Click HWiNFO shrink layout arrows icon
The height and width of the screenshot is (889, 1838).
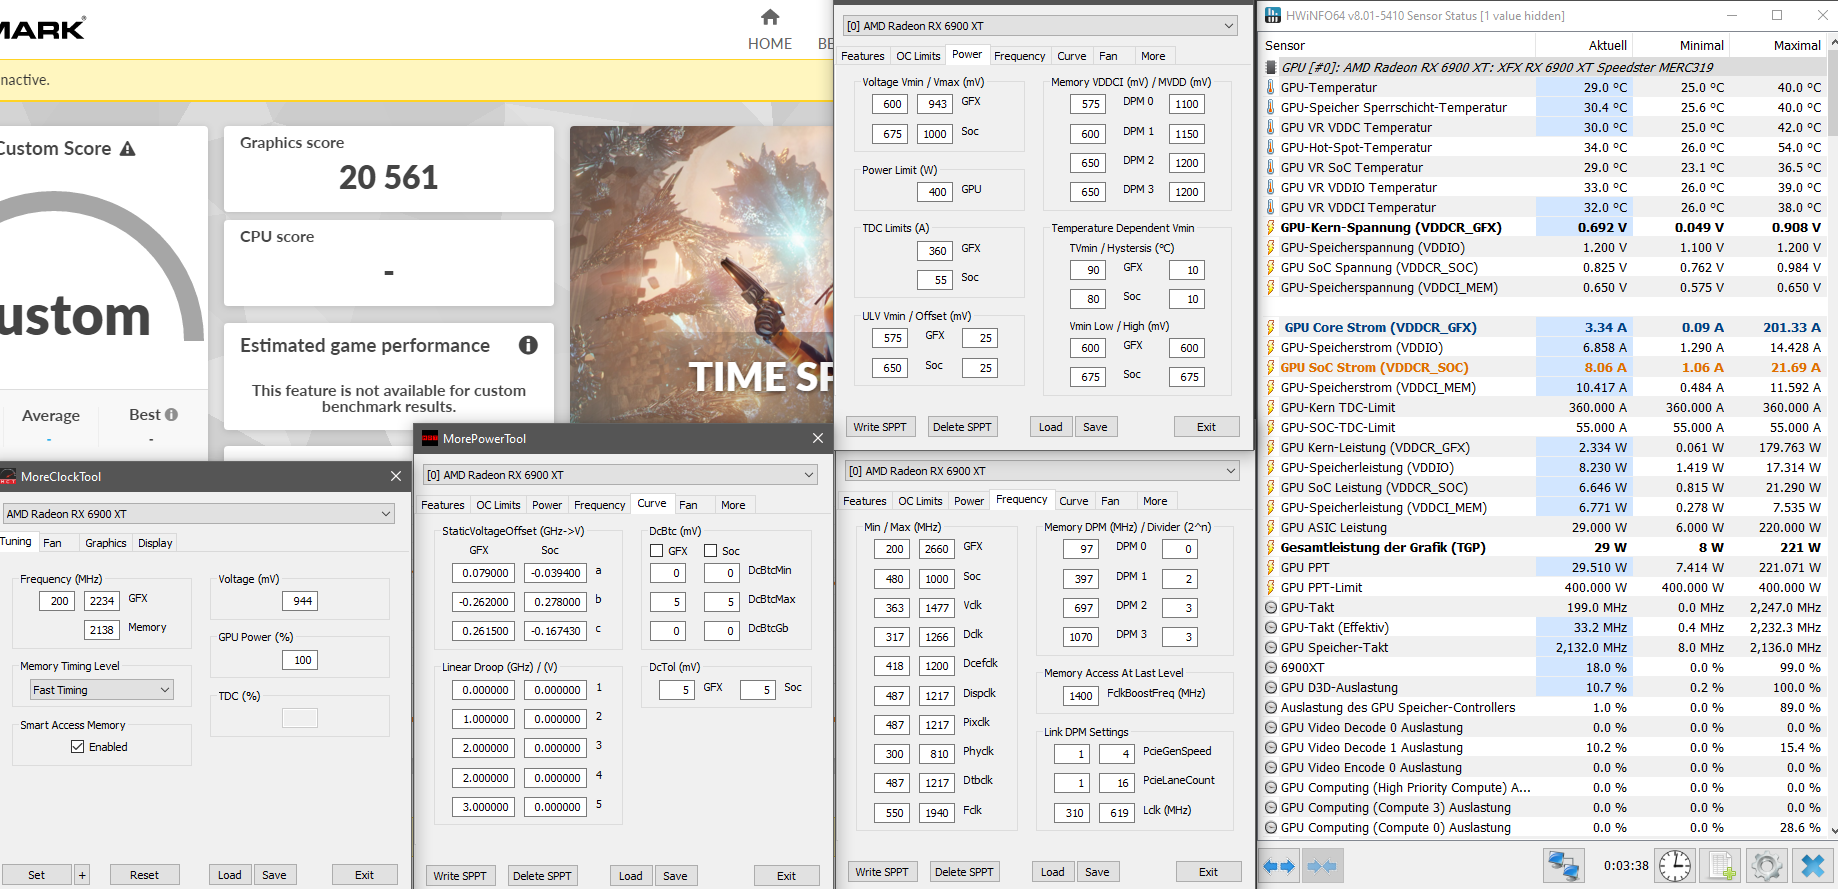click(x=1322, y=866)
